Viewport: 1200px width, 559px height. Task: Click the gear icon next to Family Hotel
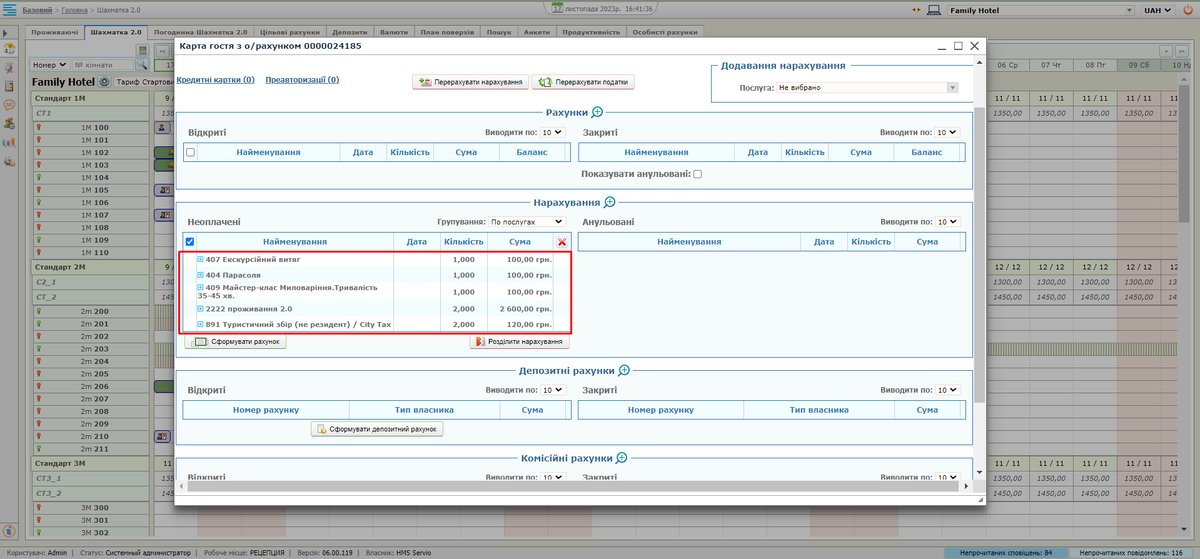(x=104, y=81)
